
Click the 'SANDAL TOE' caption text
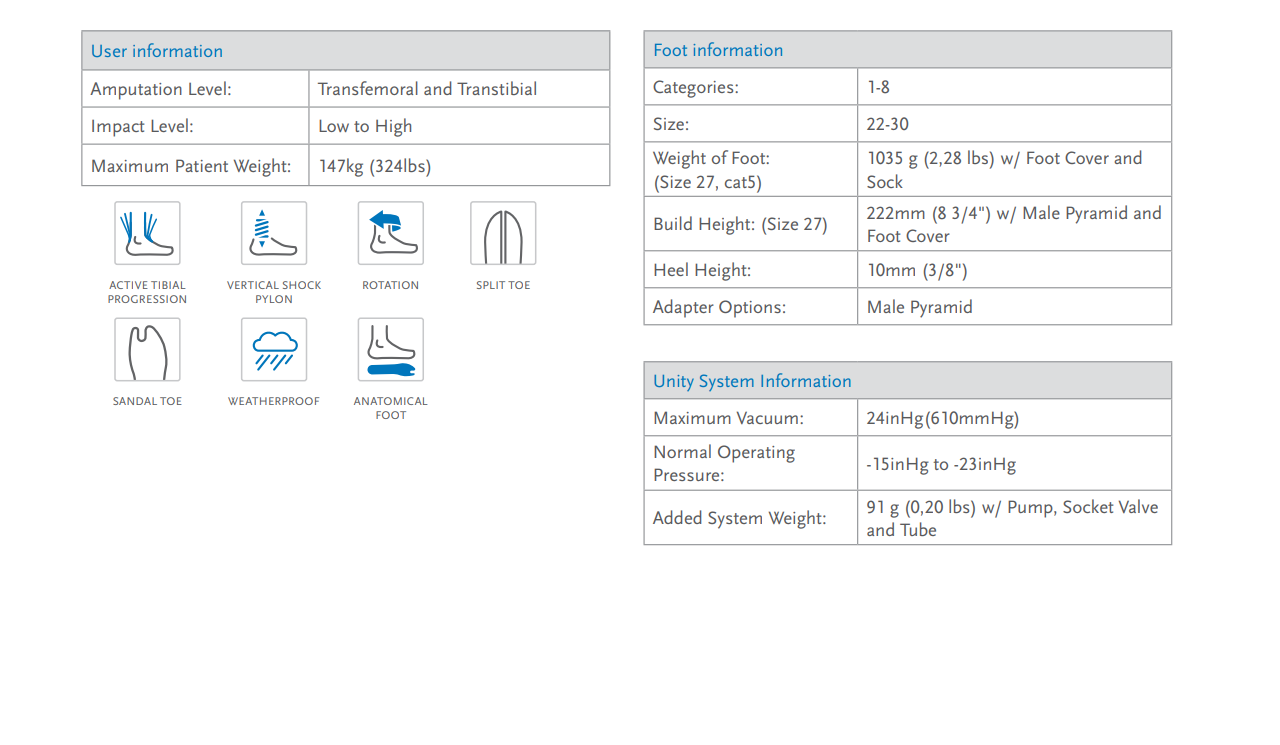click(147, 401)
